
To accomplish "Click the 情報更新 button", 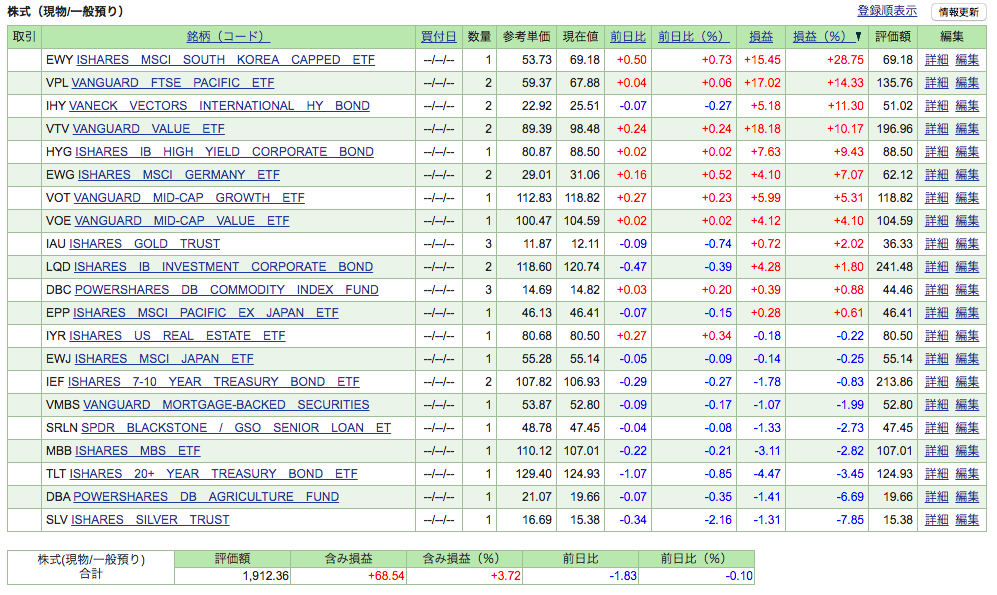I will click(x=958, y=12).
